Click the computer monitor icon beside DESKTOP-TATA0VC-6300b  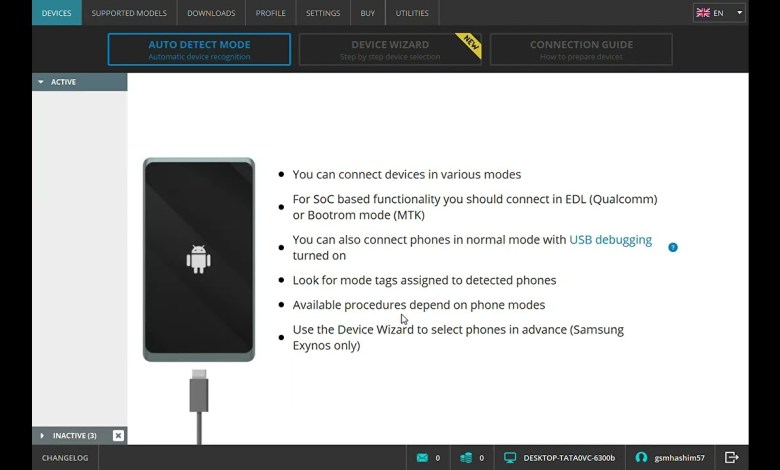coord(510,458)
